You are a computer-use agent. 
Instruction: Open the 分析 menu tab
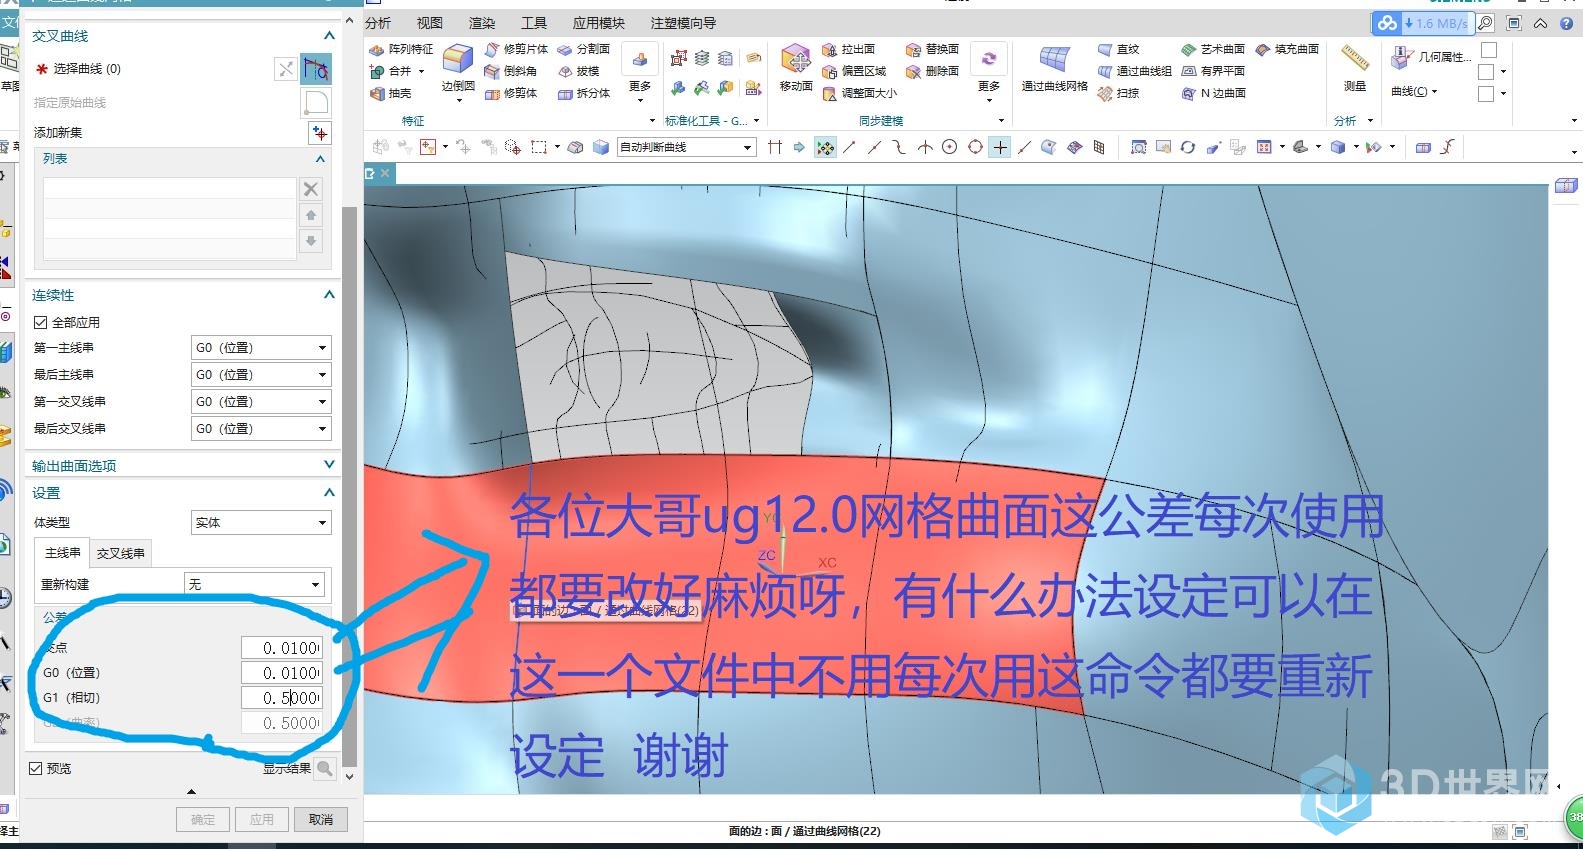tap(378, 23)
